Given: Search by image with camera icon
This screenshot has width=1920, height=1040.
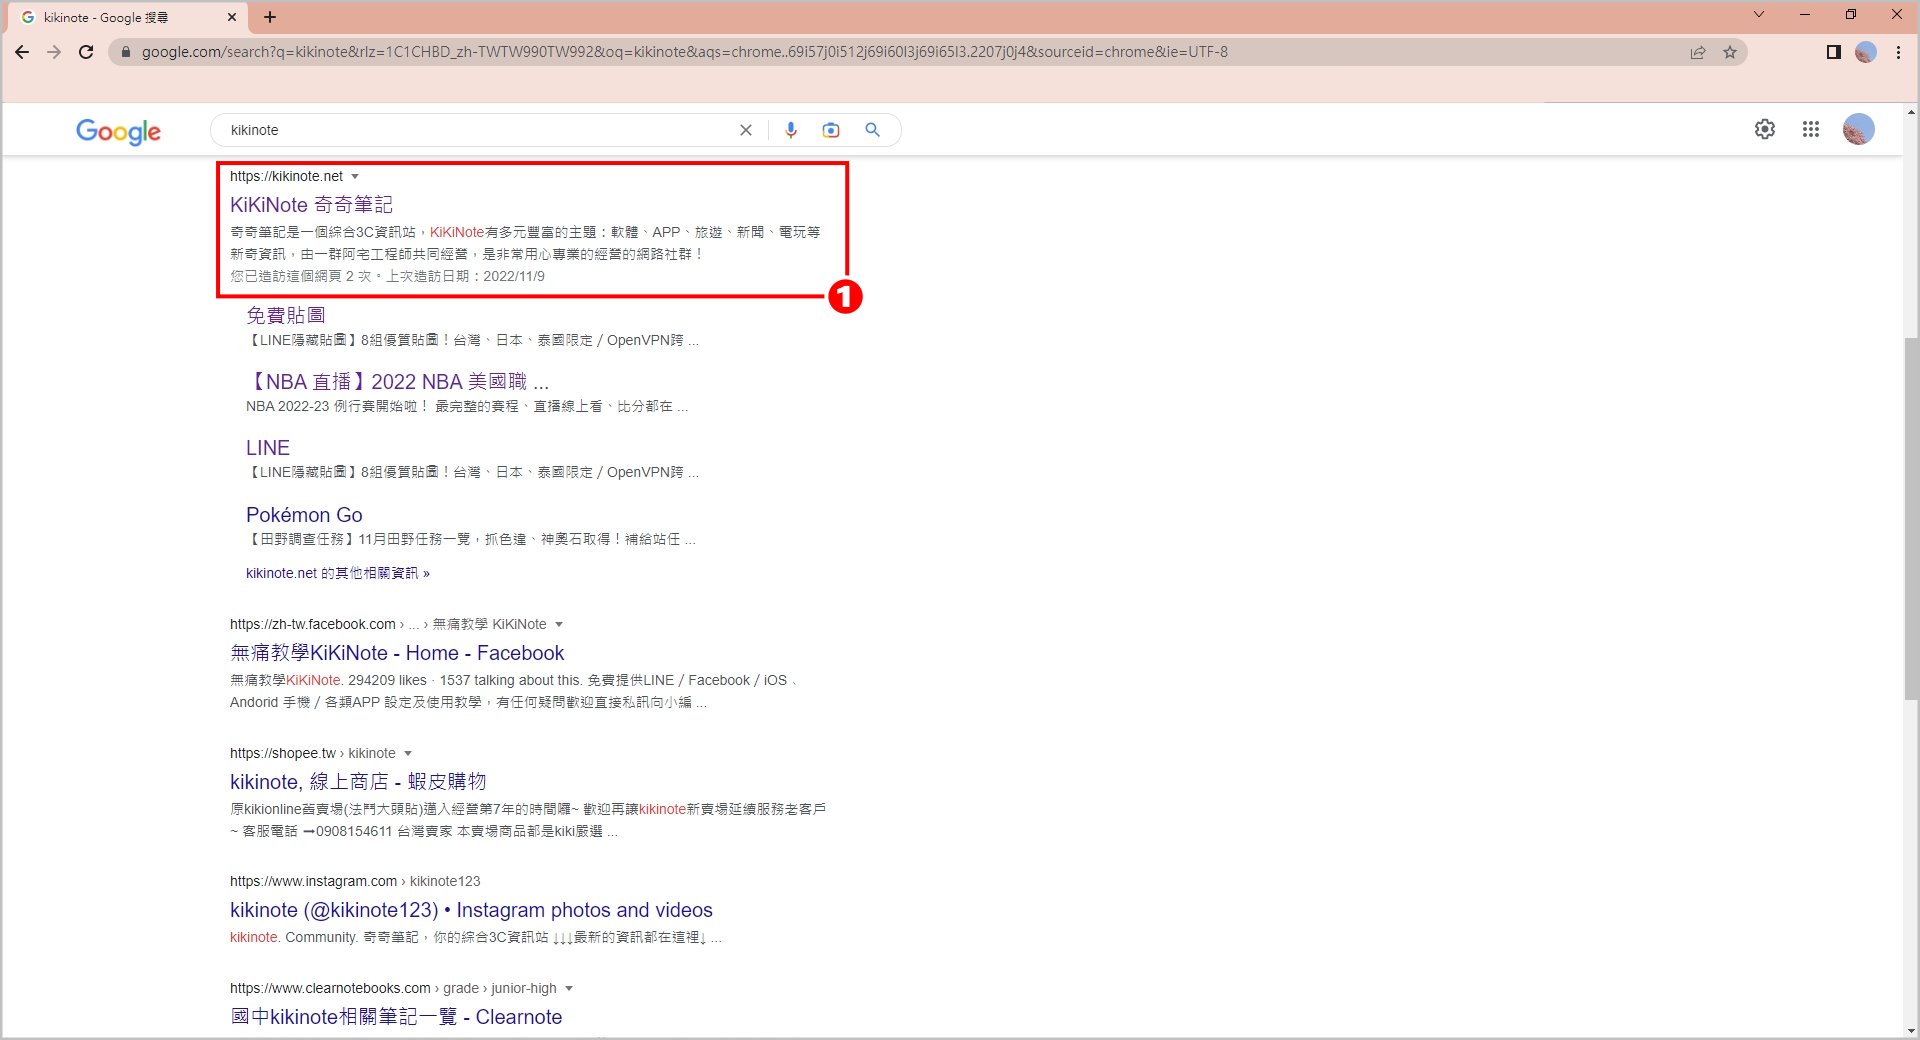Looking at the screenshot, I should pyautogui.click(x=831, y=130).
